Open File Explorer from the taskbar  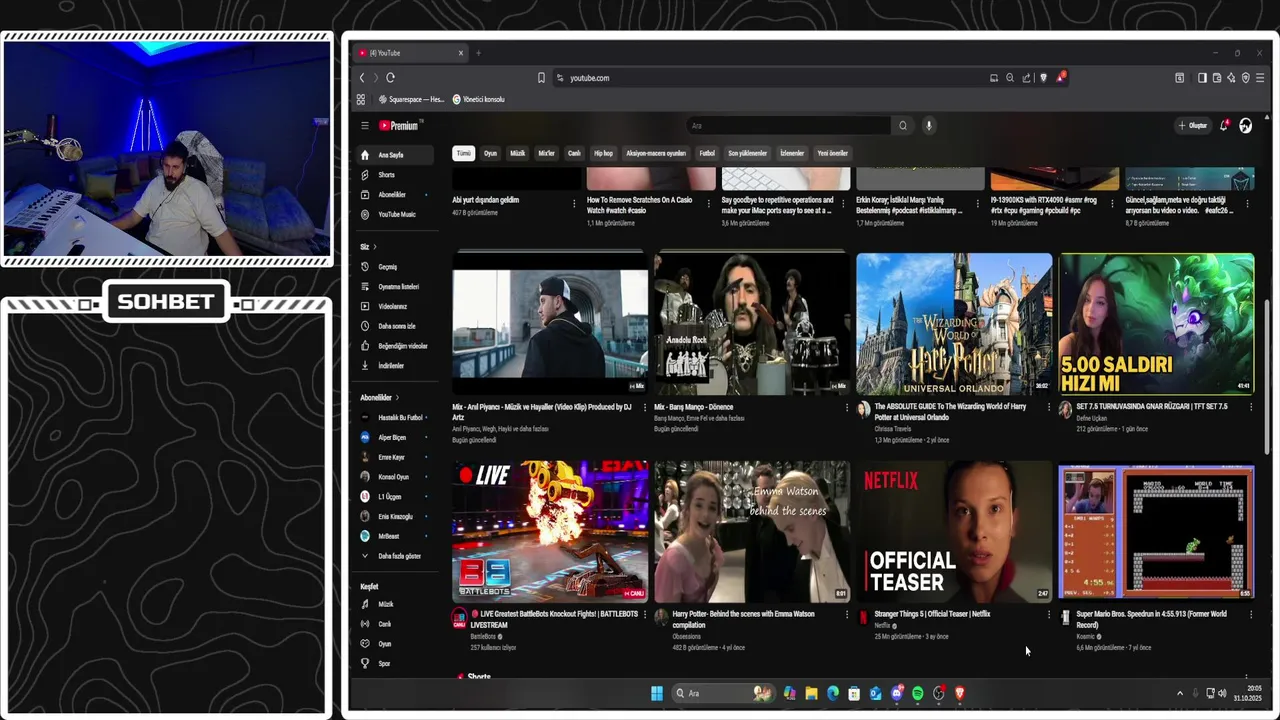(x=811, y=693)
